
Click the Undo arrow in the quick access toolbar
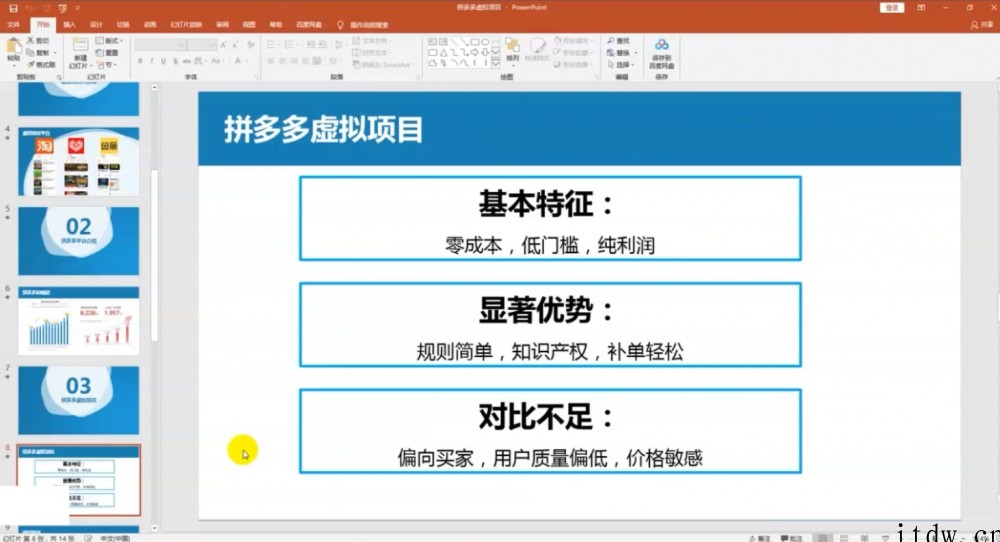click(x=29, y=8)
